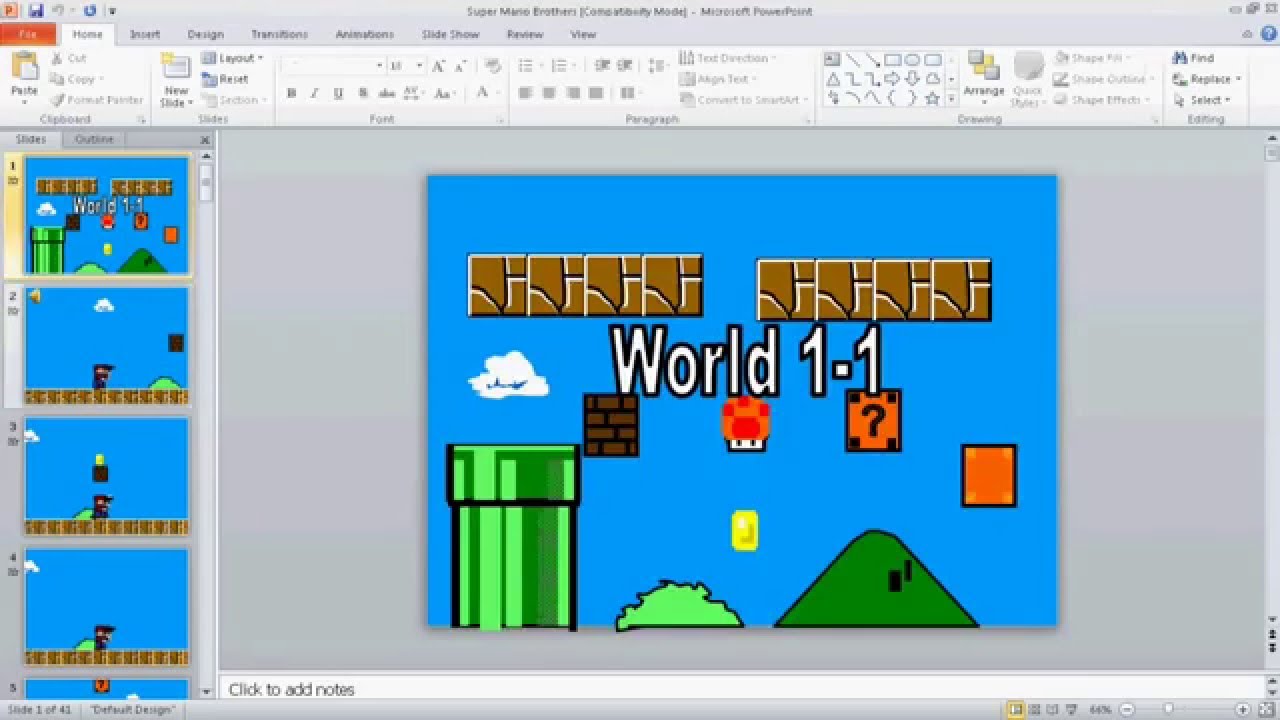This screenshot has height=720, width=1280.
Task: Open the Change Case dropdown
Action: click(x=445, y=93)
